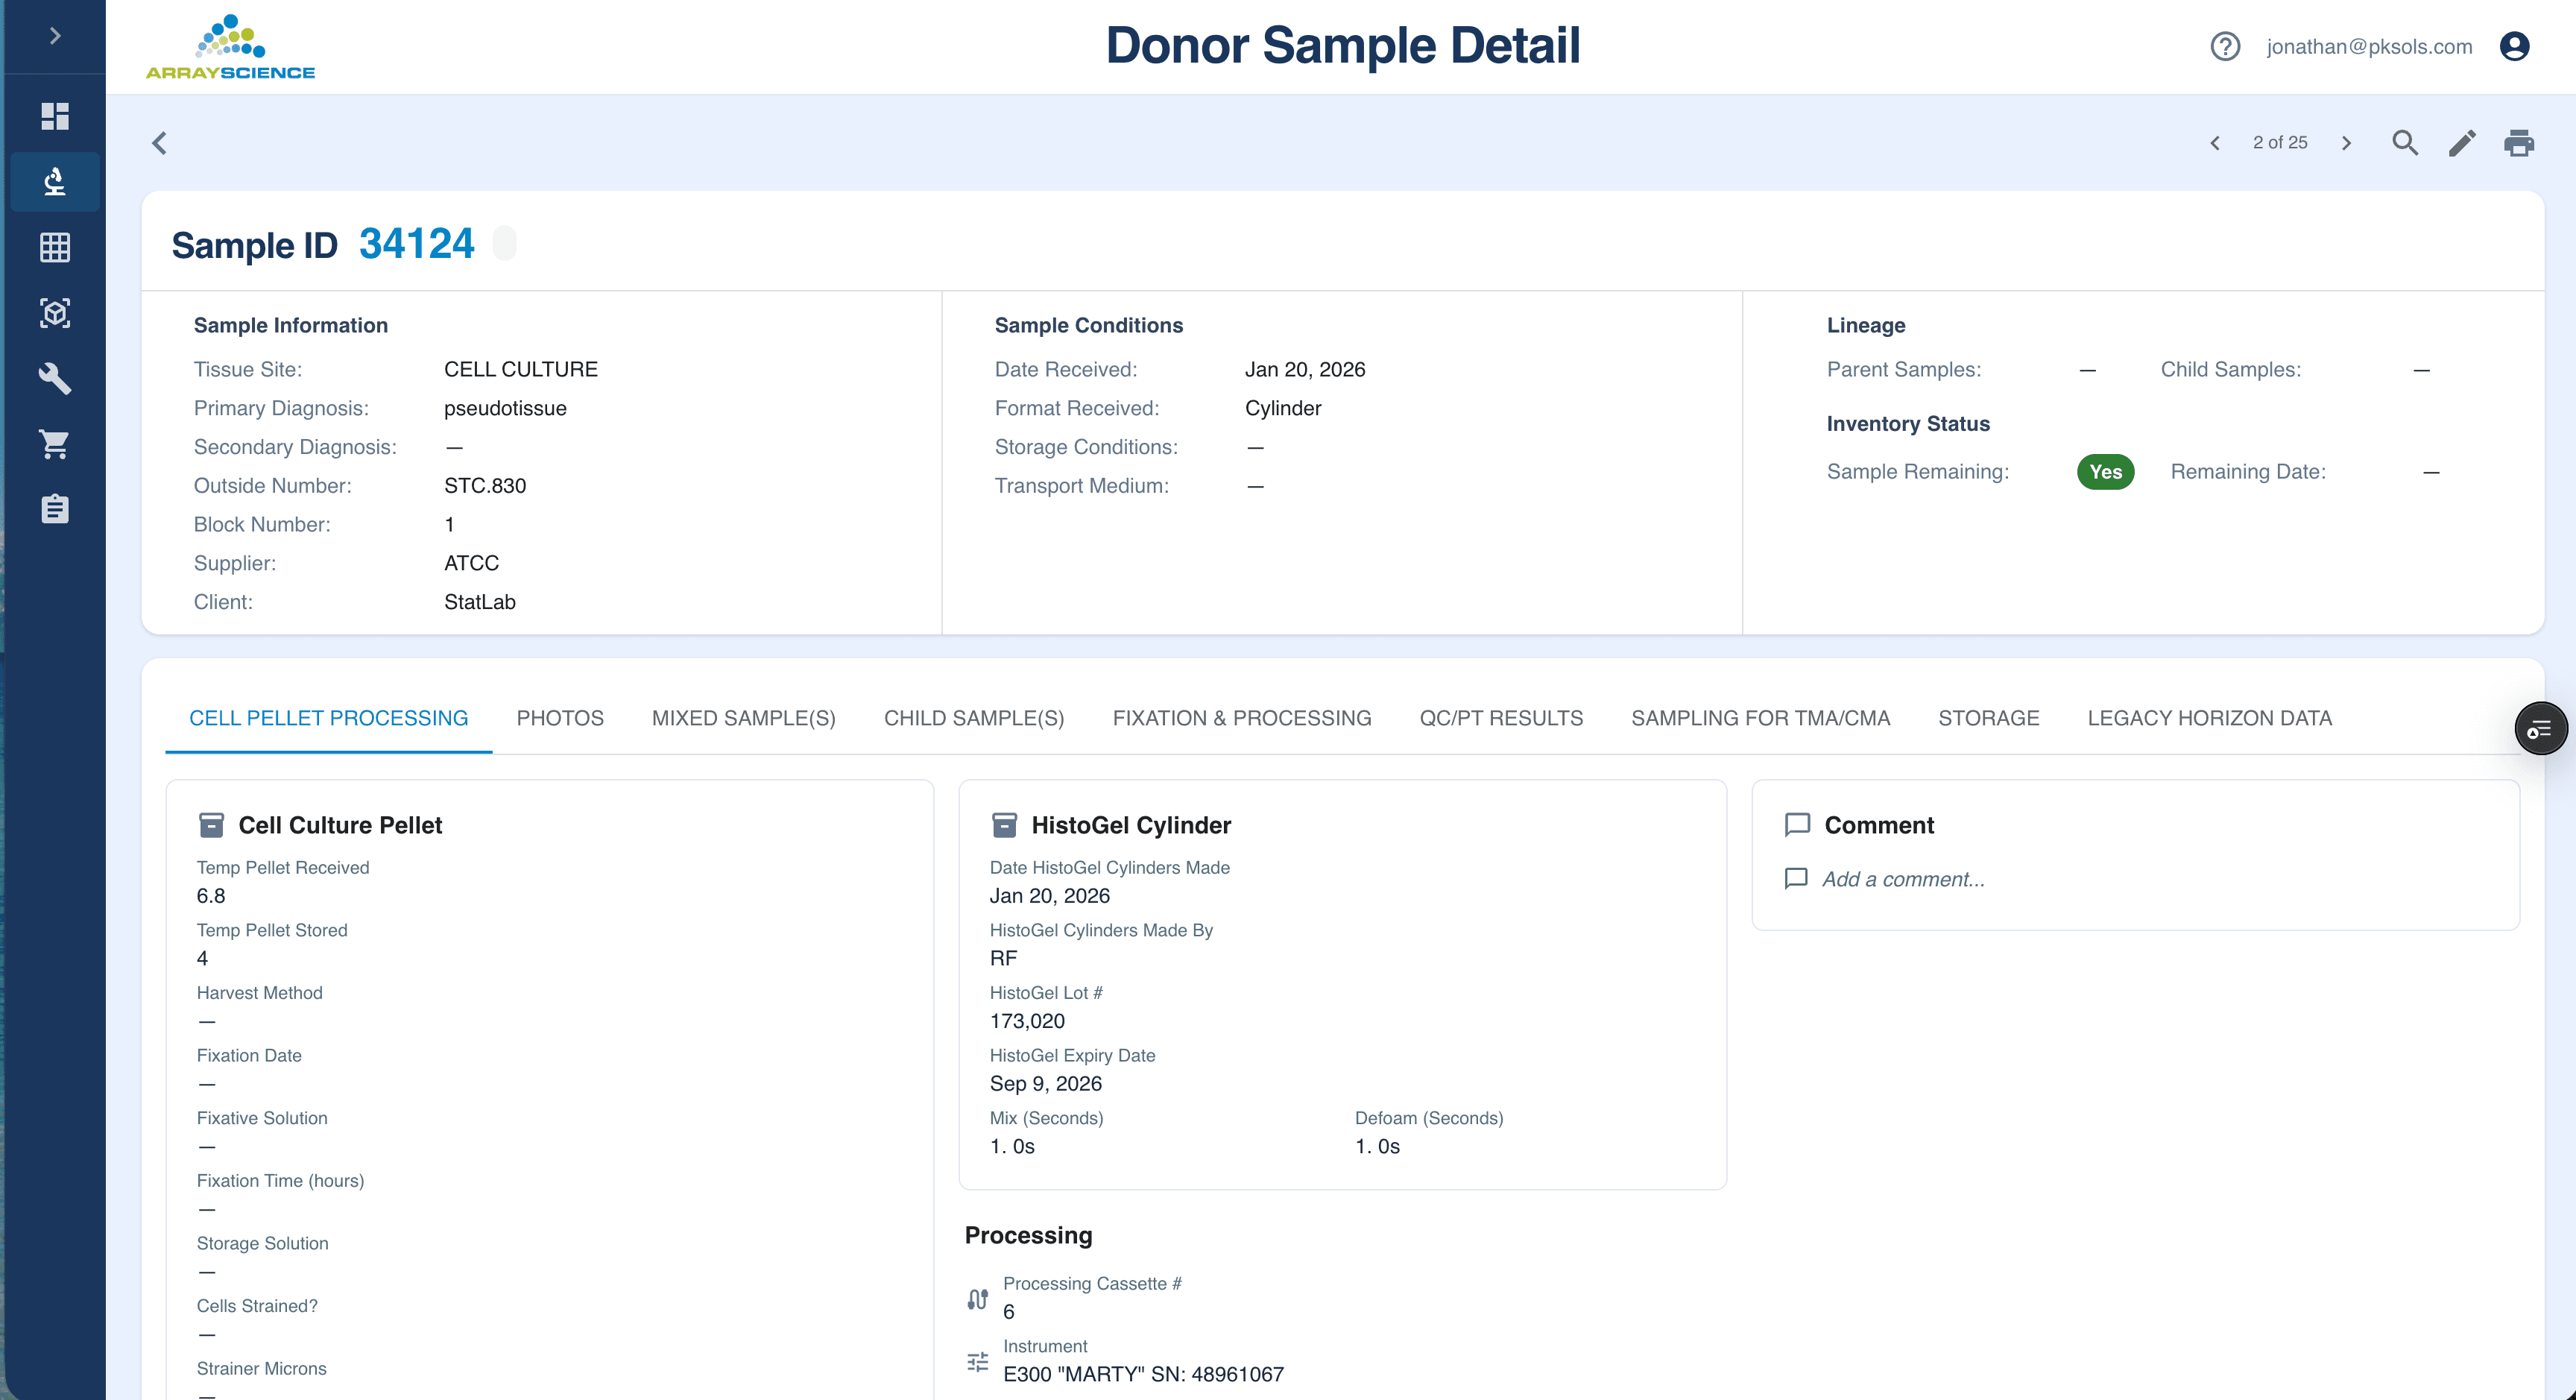The width and height of the screenshot is (2576, 1400).
Task: Edit the sample with the pencil icon
Action: pos(2462,143)
